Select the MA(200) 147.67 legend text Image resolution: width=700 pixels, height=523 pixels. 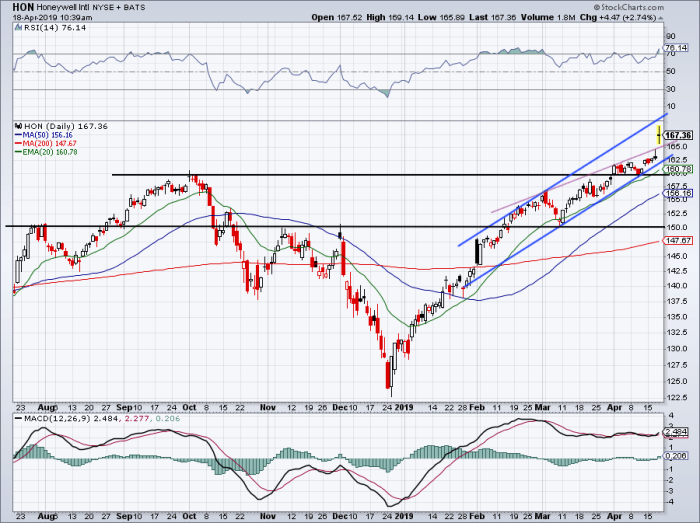49,143
